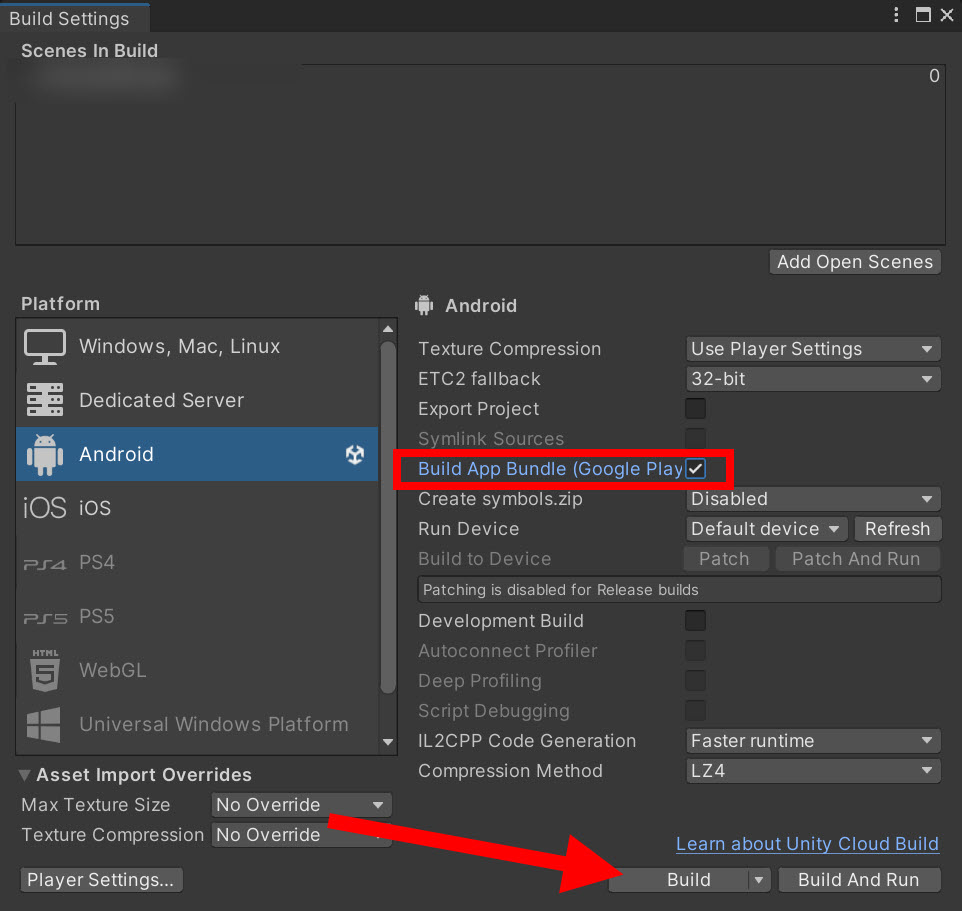
Task: Click the Universal Windows Platform logo icon
Action: coord(44,725)
